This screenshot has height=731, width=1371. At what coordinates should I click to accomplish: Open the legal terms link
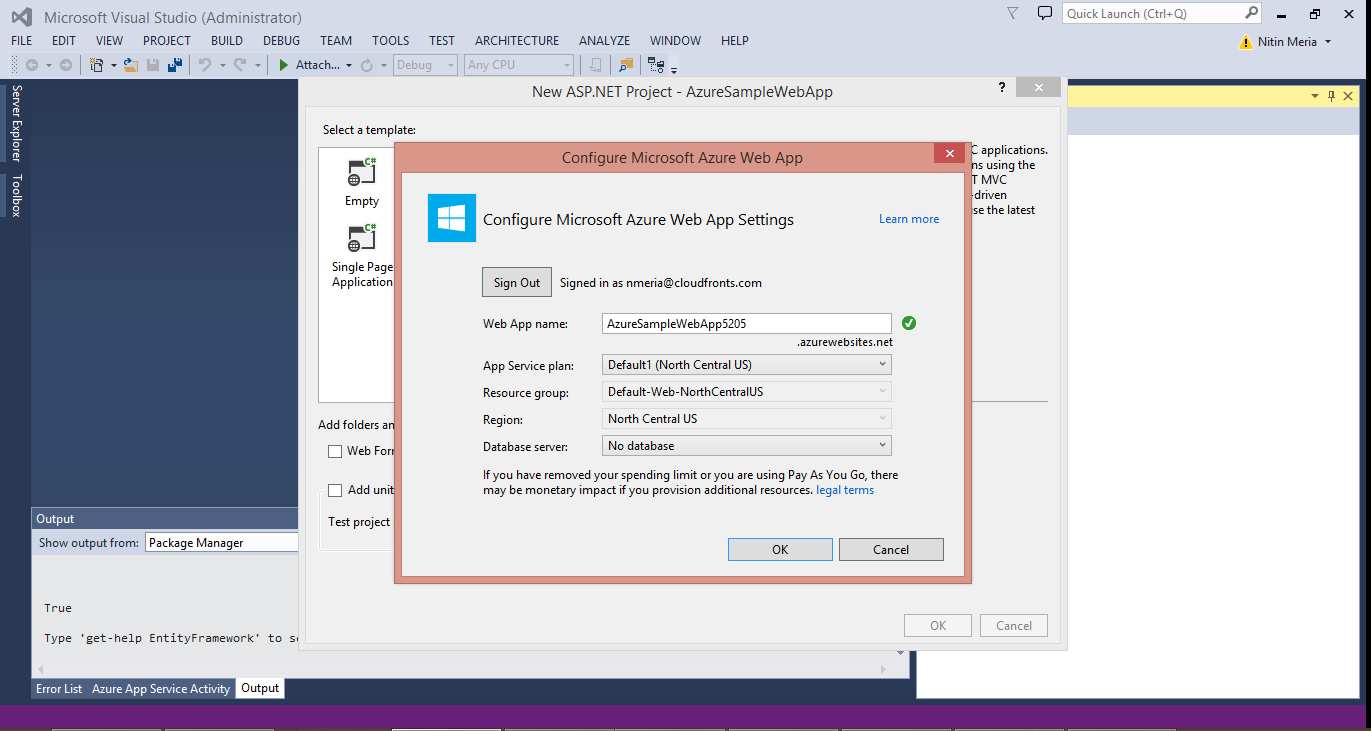click(x=845, y=490)
